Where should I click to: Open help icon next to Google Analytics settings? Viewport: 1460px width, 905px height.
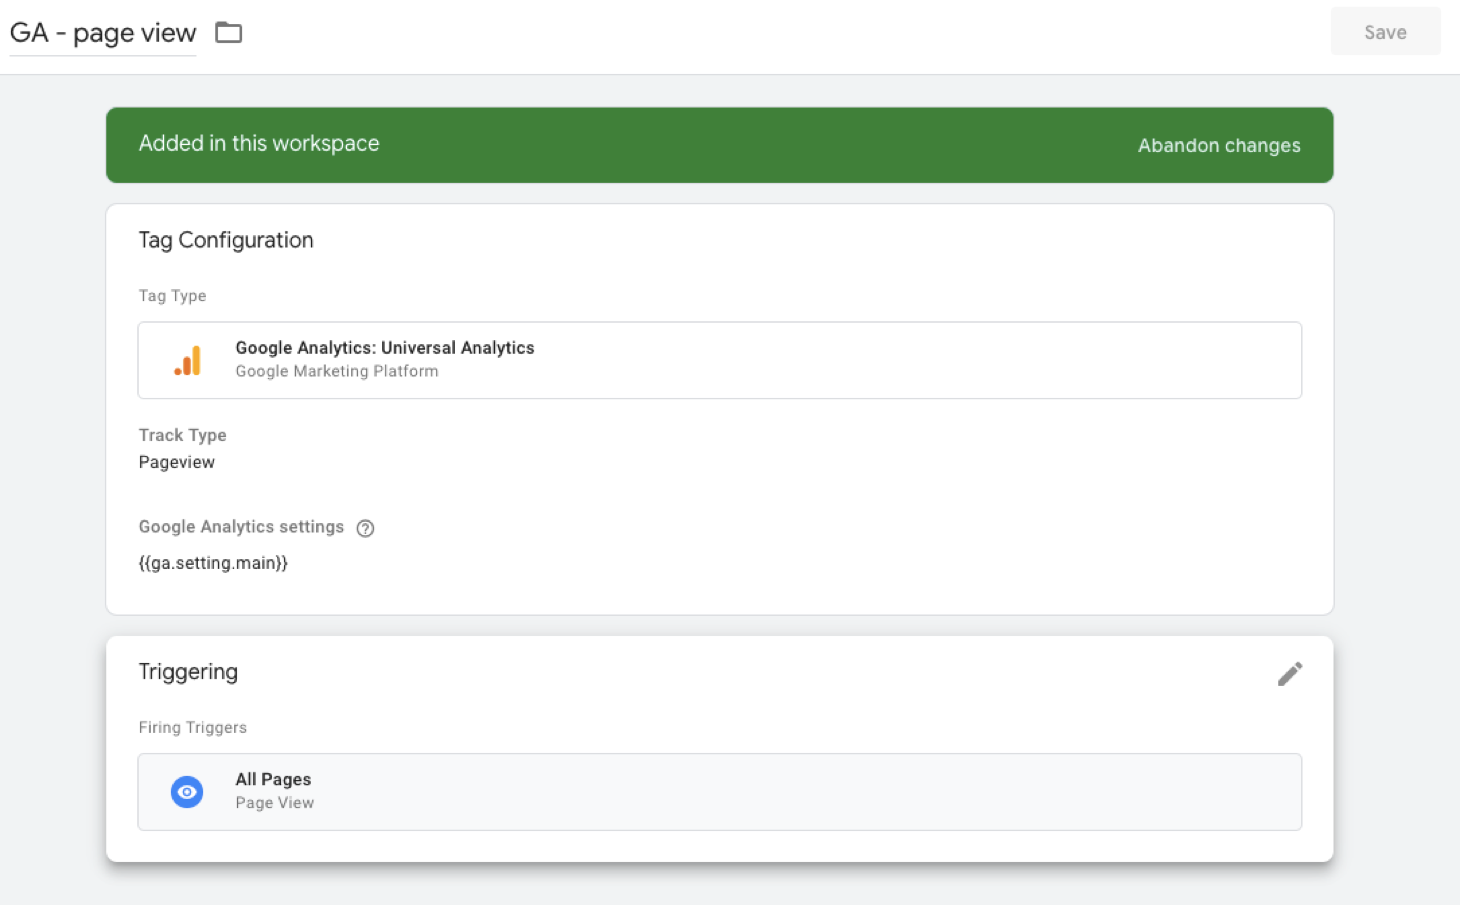click(x=365, y=528)
